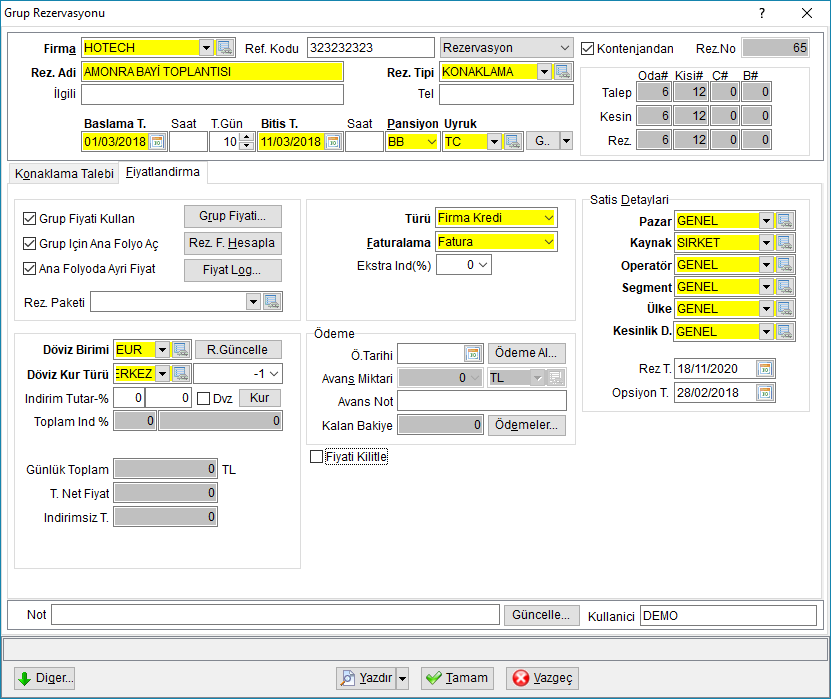Open calendar for Rez T. date
Image resolution: width=831 pixels, height=699 pixels.
click(x=765, y=369)
